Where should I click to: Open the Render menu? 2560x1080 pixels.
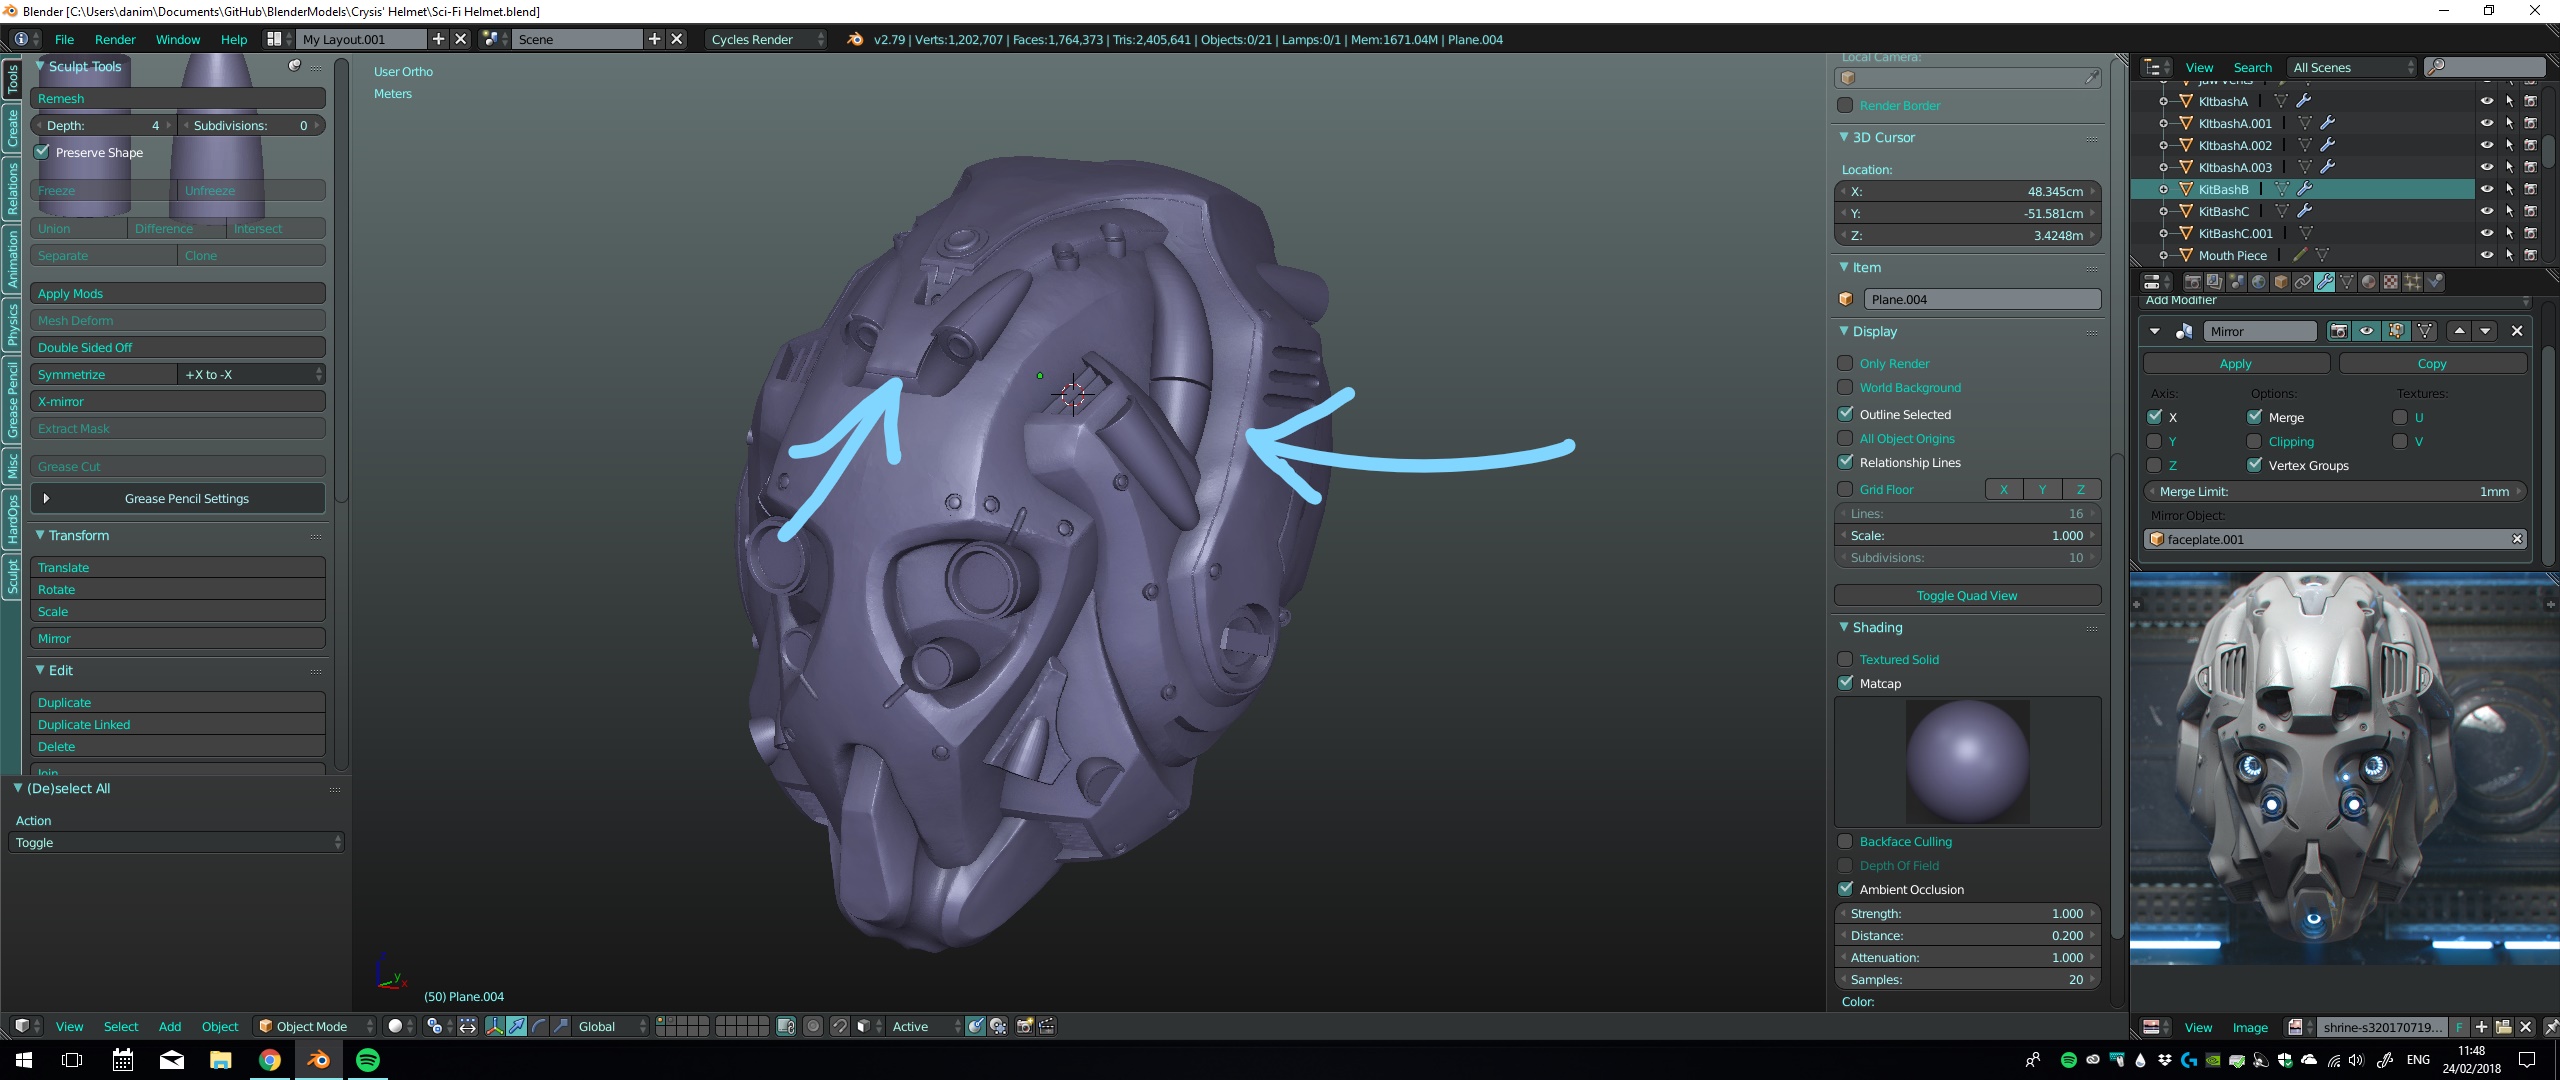pos(115,39)
